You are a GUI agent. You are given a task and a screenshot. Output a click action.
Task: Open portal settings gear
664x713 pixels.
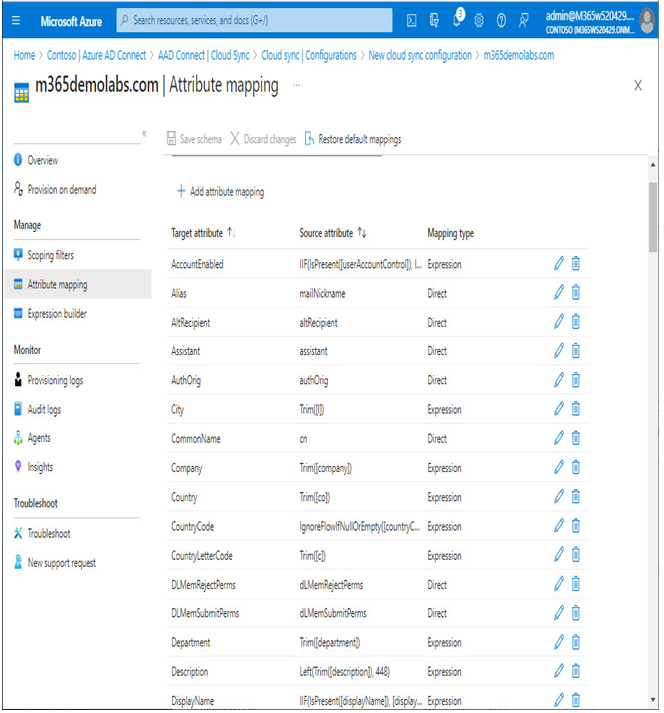pyautogui.click(x=479, y=20)
